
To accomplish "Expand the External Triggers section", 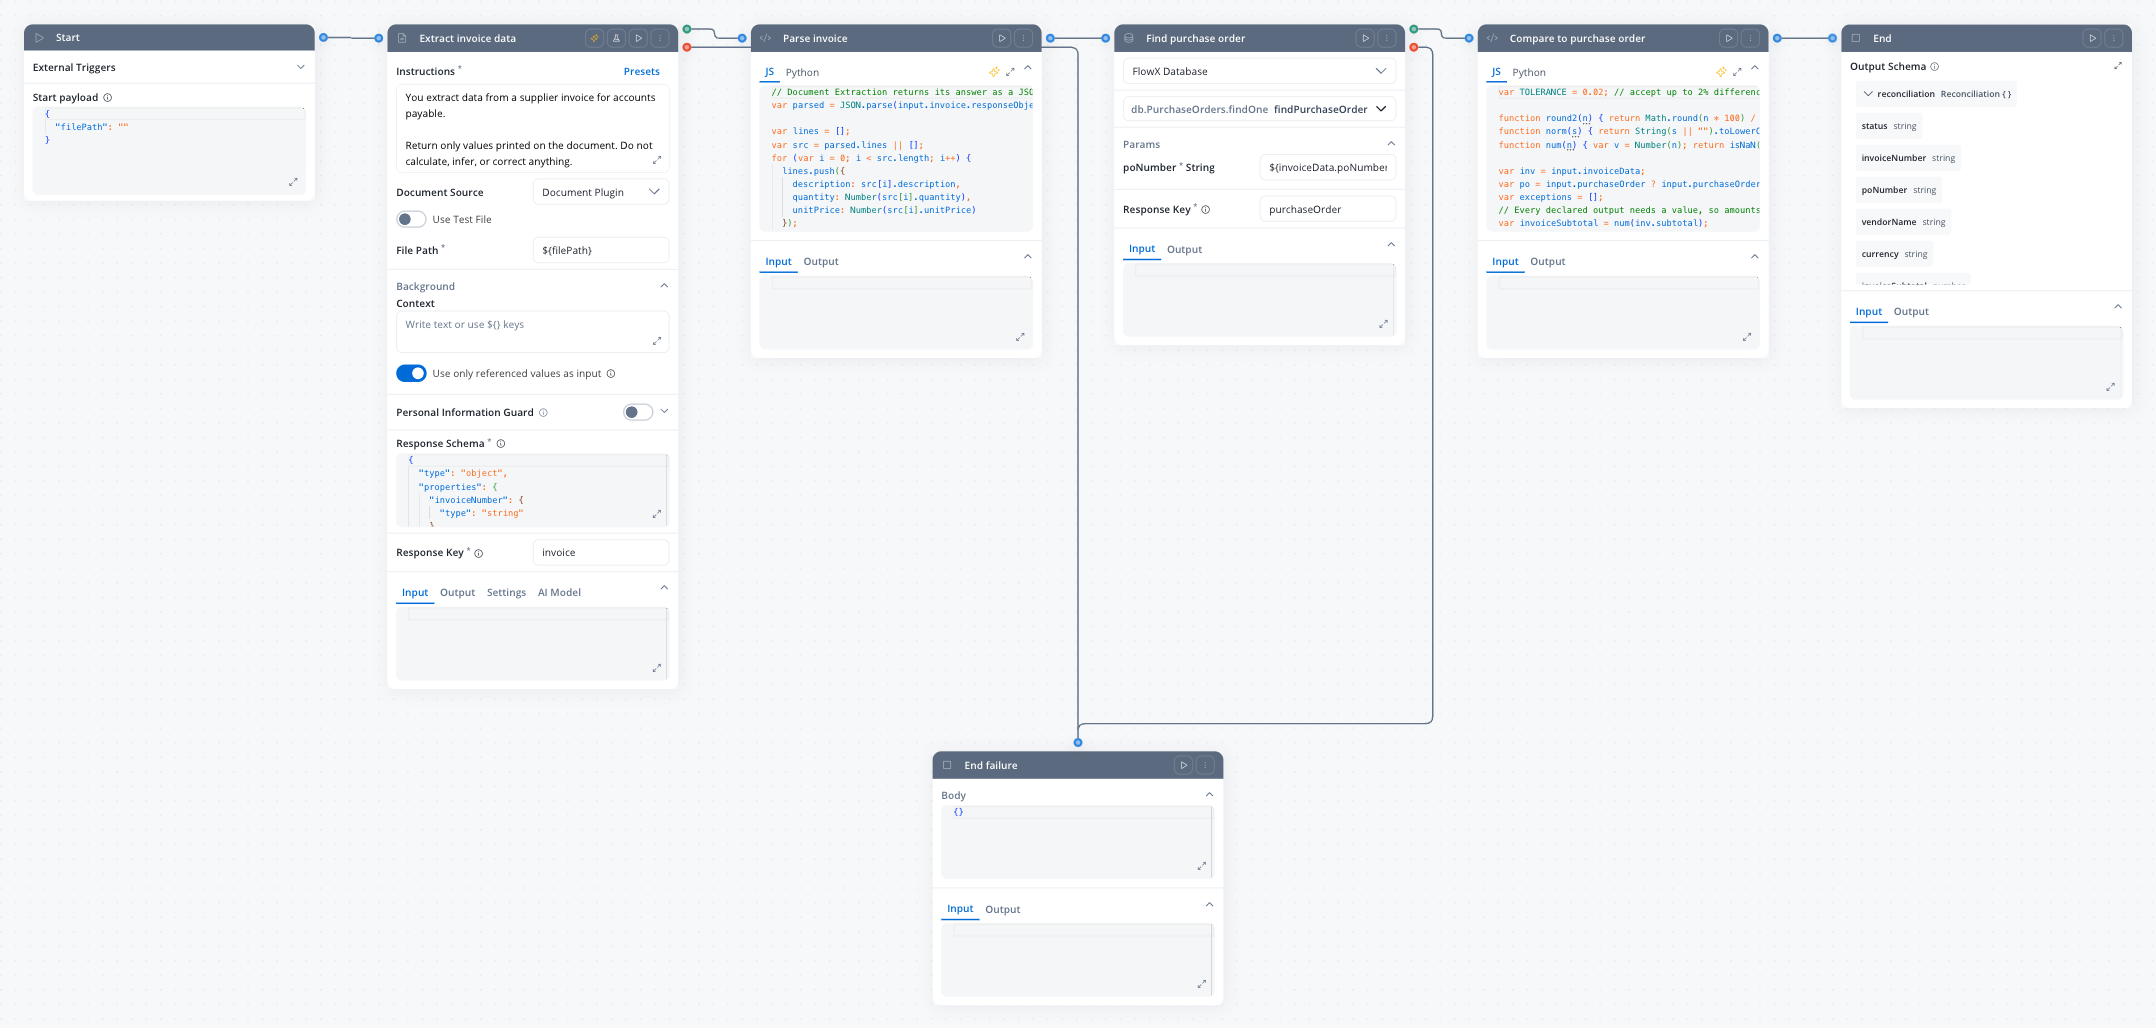I will pos(169,67).
